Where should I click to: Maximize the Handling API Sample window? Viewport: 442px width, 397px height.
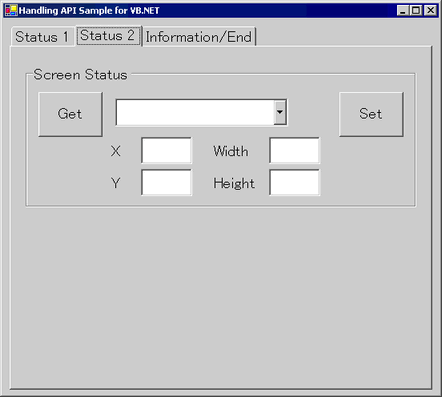point(416,10)
